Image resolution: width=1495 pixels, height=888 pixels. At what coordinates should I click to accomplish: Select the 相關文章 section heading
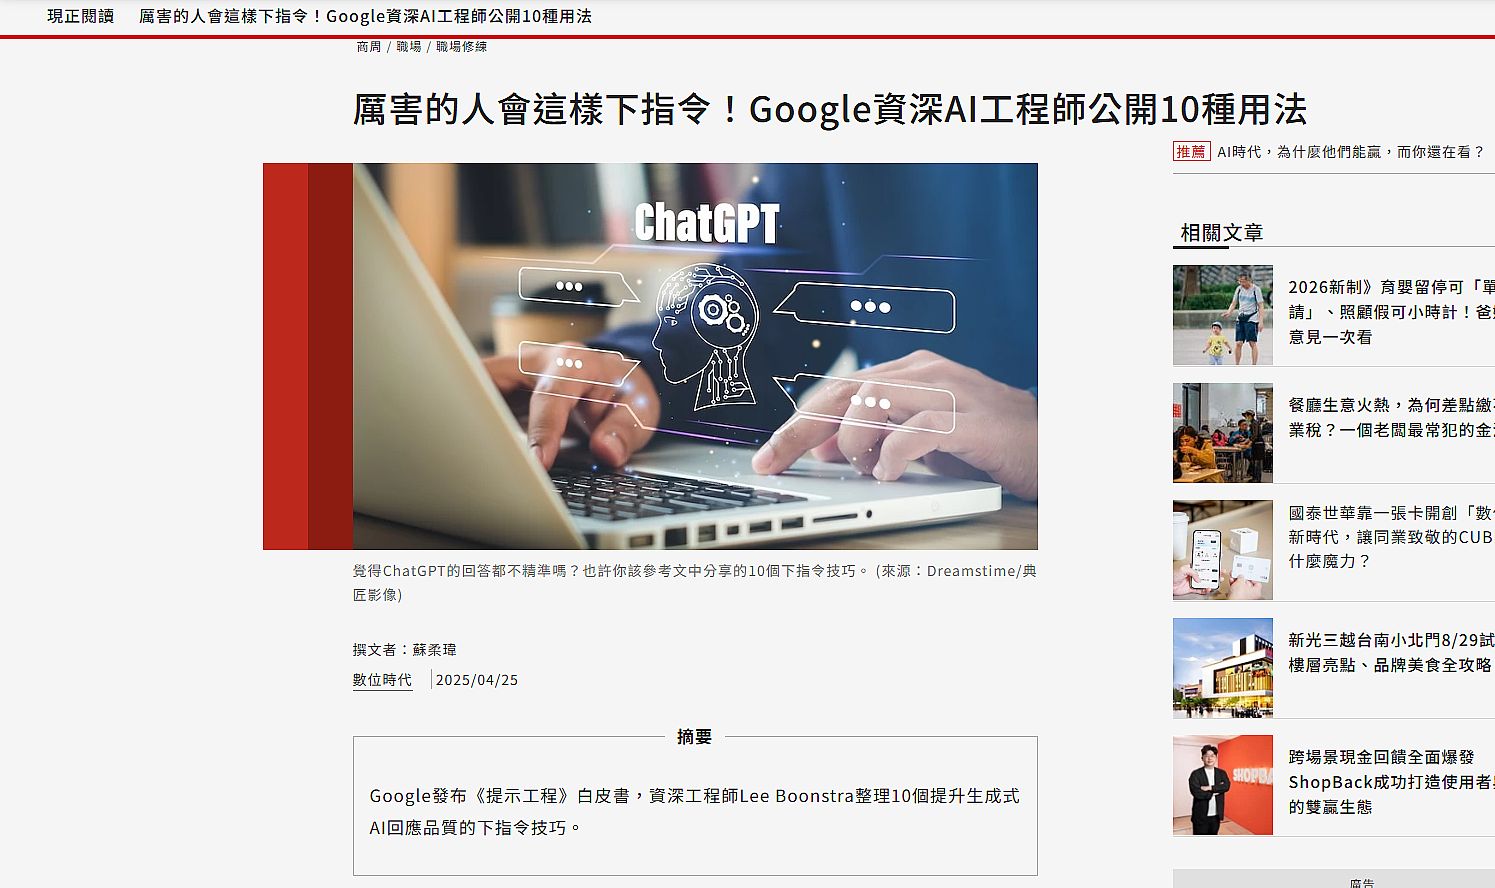pos(1221,233)
